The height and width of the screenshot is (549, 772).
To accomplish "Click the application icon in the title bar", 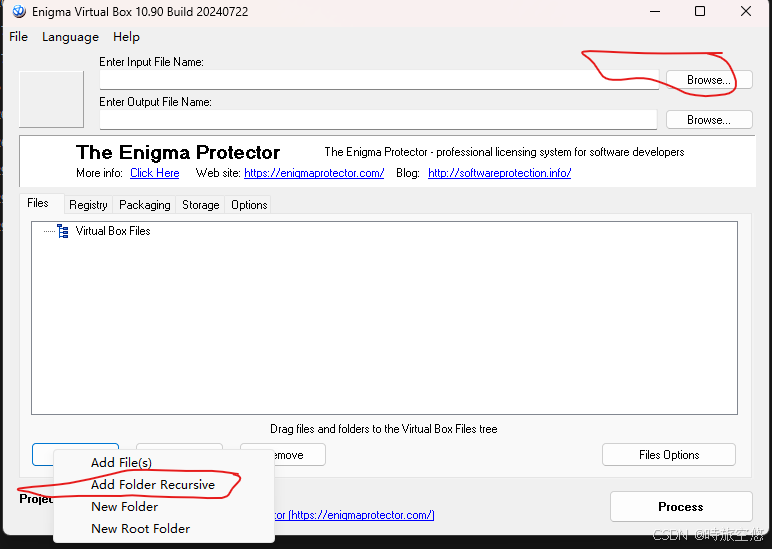I will pyautogui.click(x=19, y=11).
